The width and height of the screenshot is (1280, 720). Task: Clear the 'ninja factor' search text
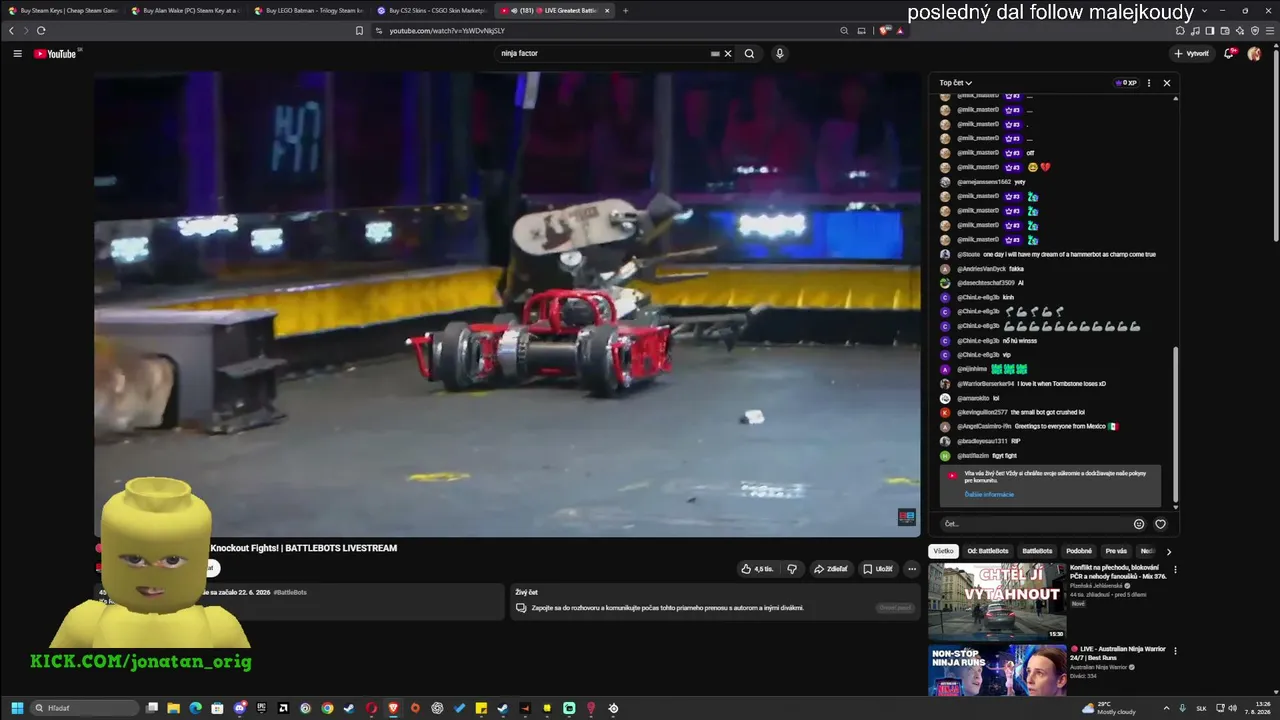click(728, 54)
